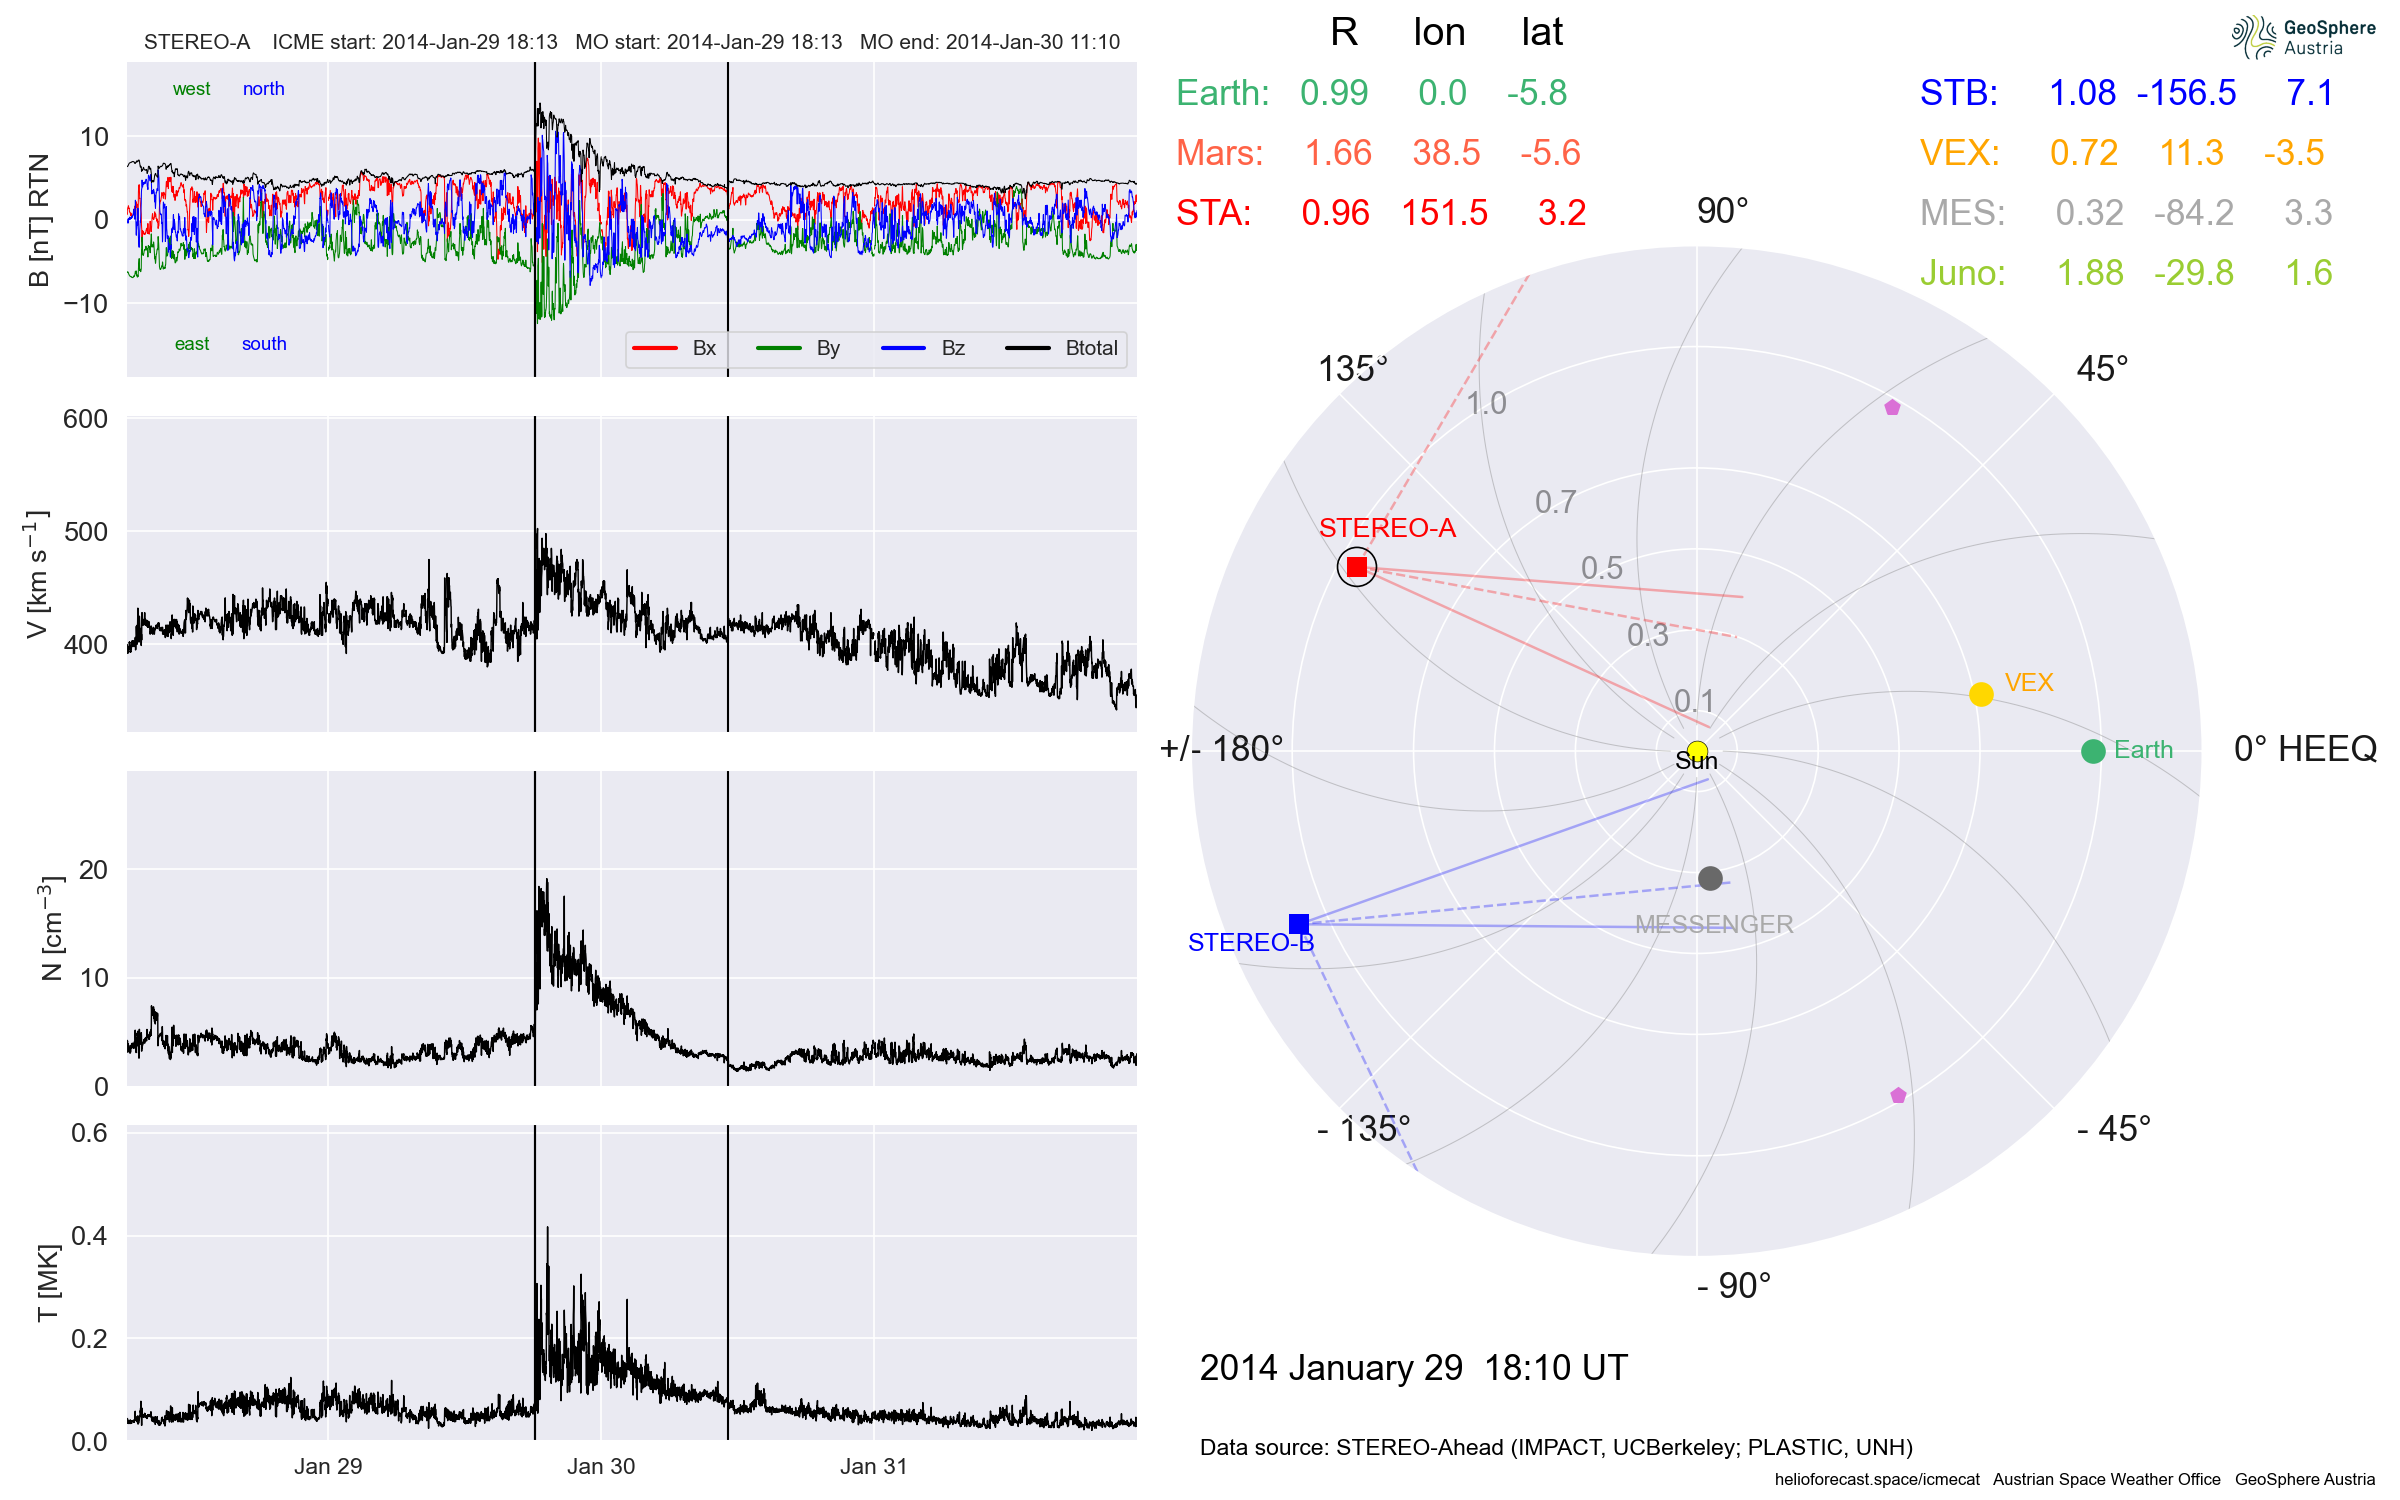Image resolution: width=2400 pixels, height=1500 pixels.
Task: Click the blue STEREO-B square marker
Action: [x=1299, y=923]
